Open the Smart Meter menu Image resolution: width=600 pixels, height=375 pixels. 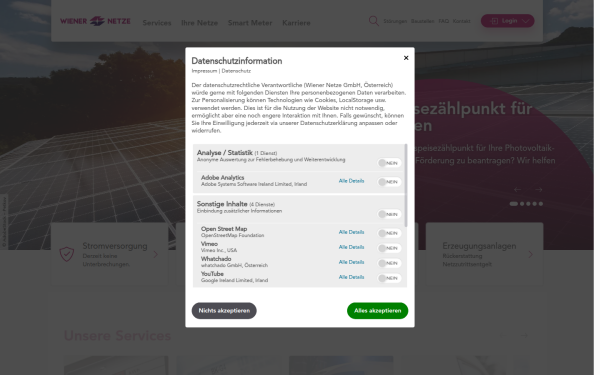[250, 23]
